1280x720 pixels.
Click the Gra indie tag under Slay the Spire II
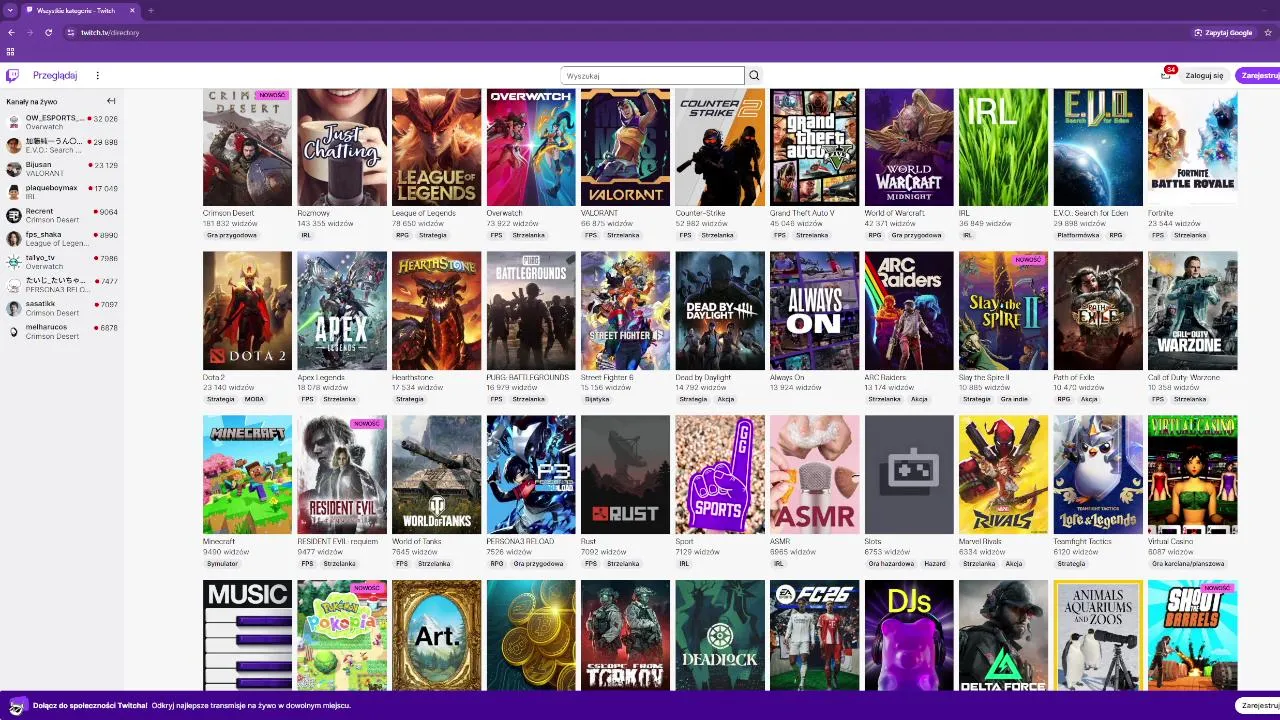(1014, 399)
